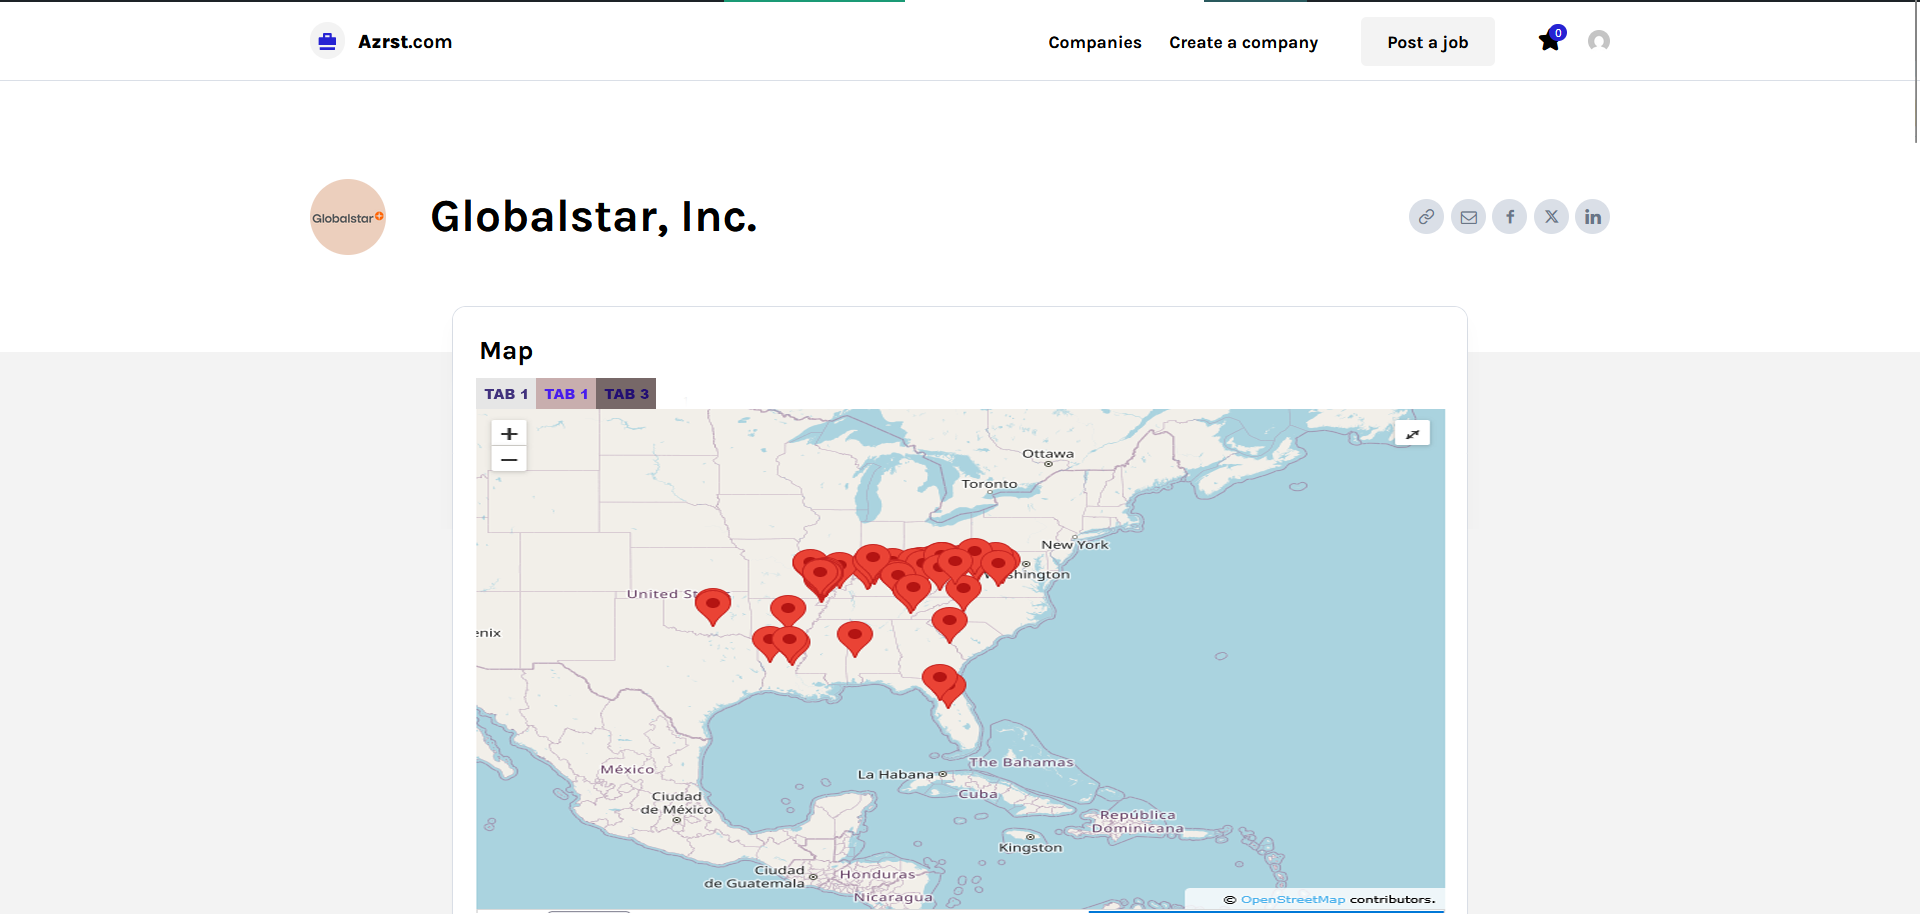
Task: Click the República Dominicana map label
Action: (1138, 822)
